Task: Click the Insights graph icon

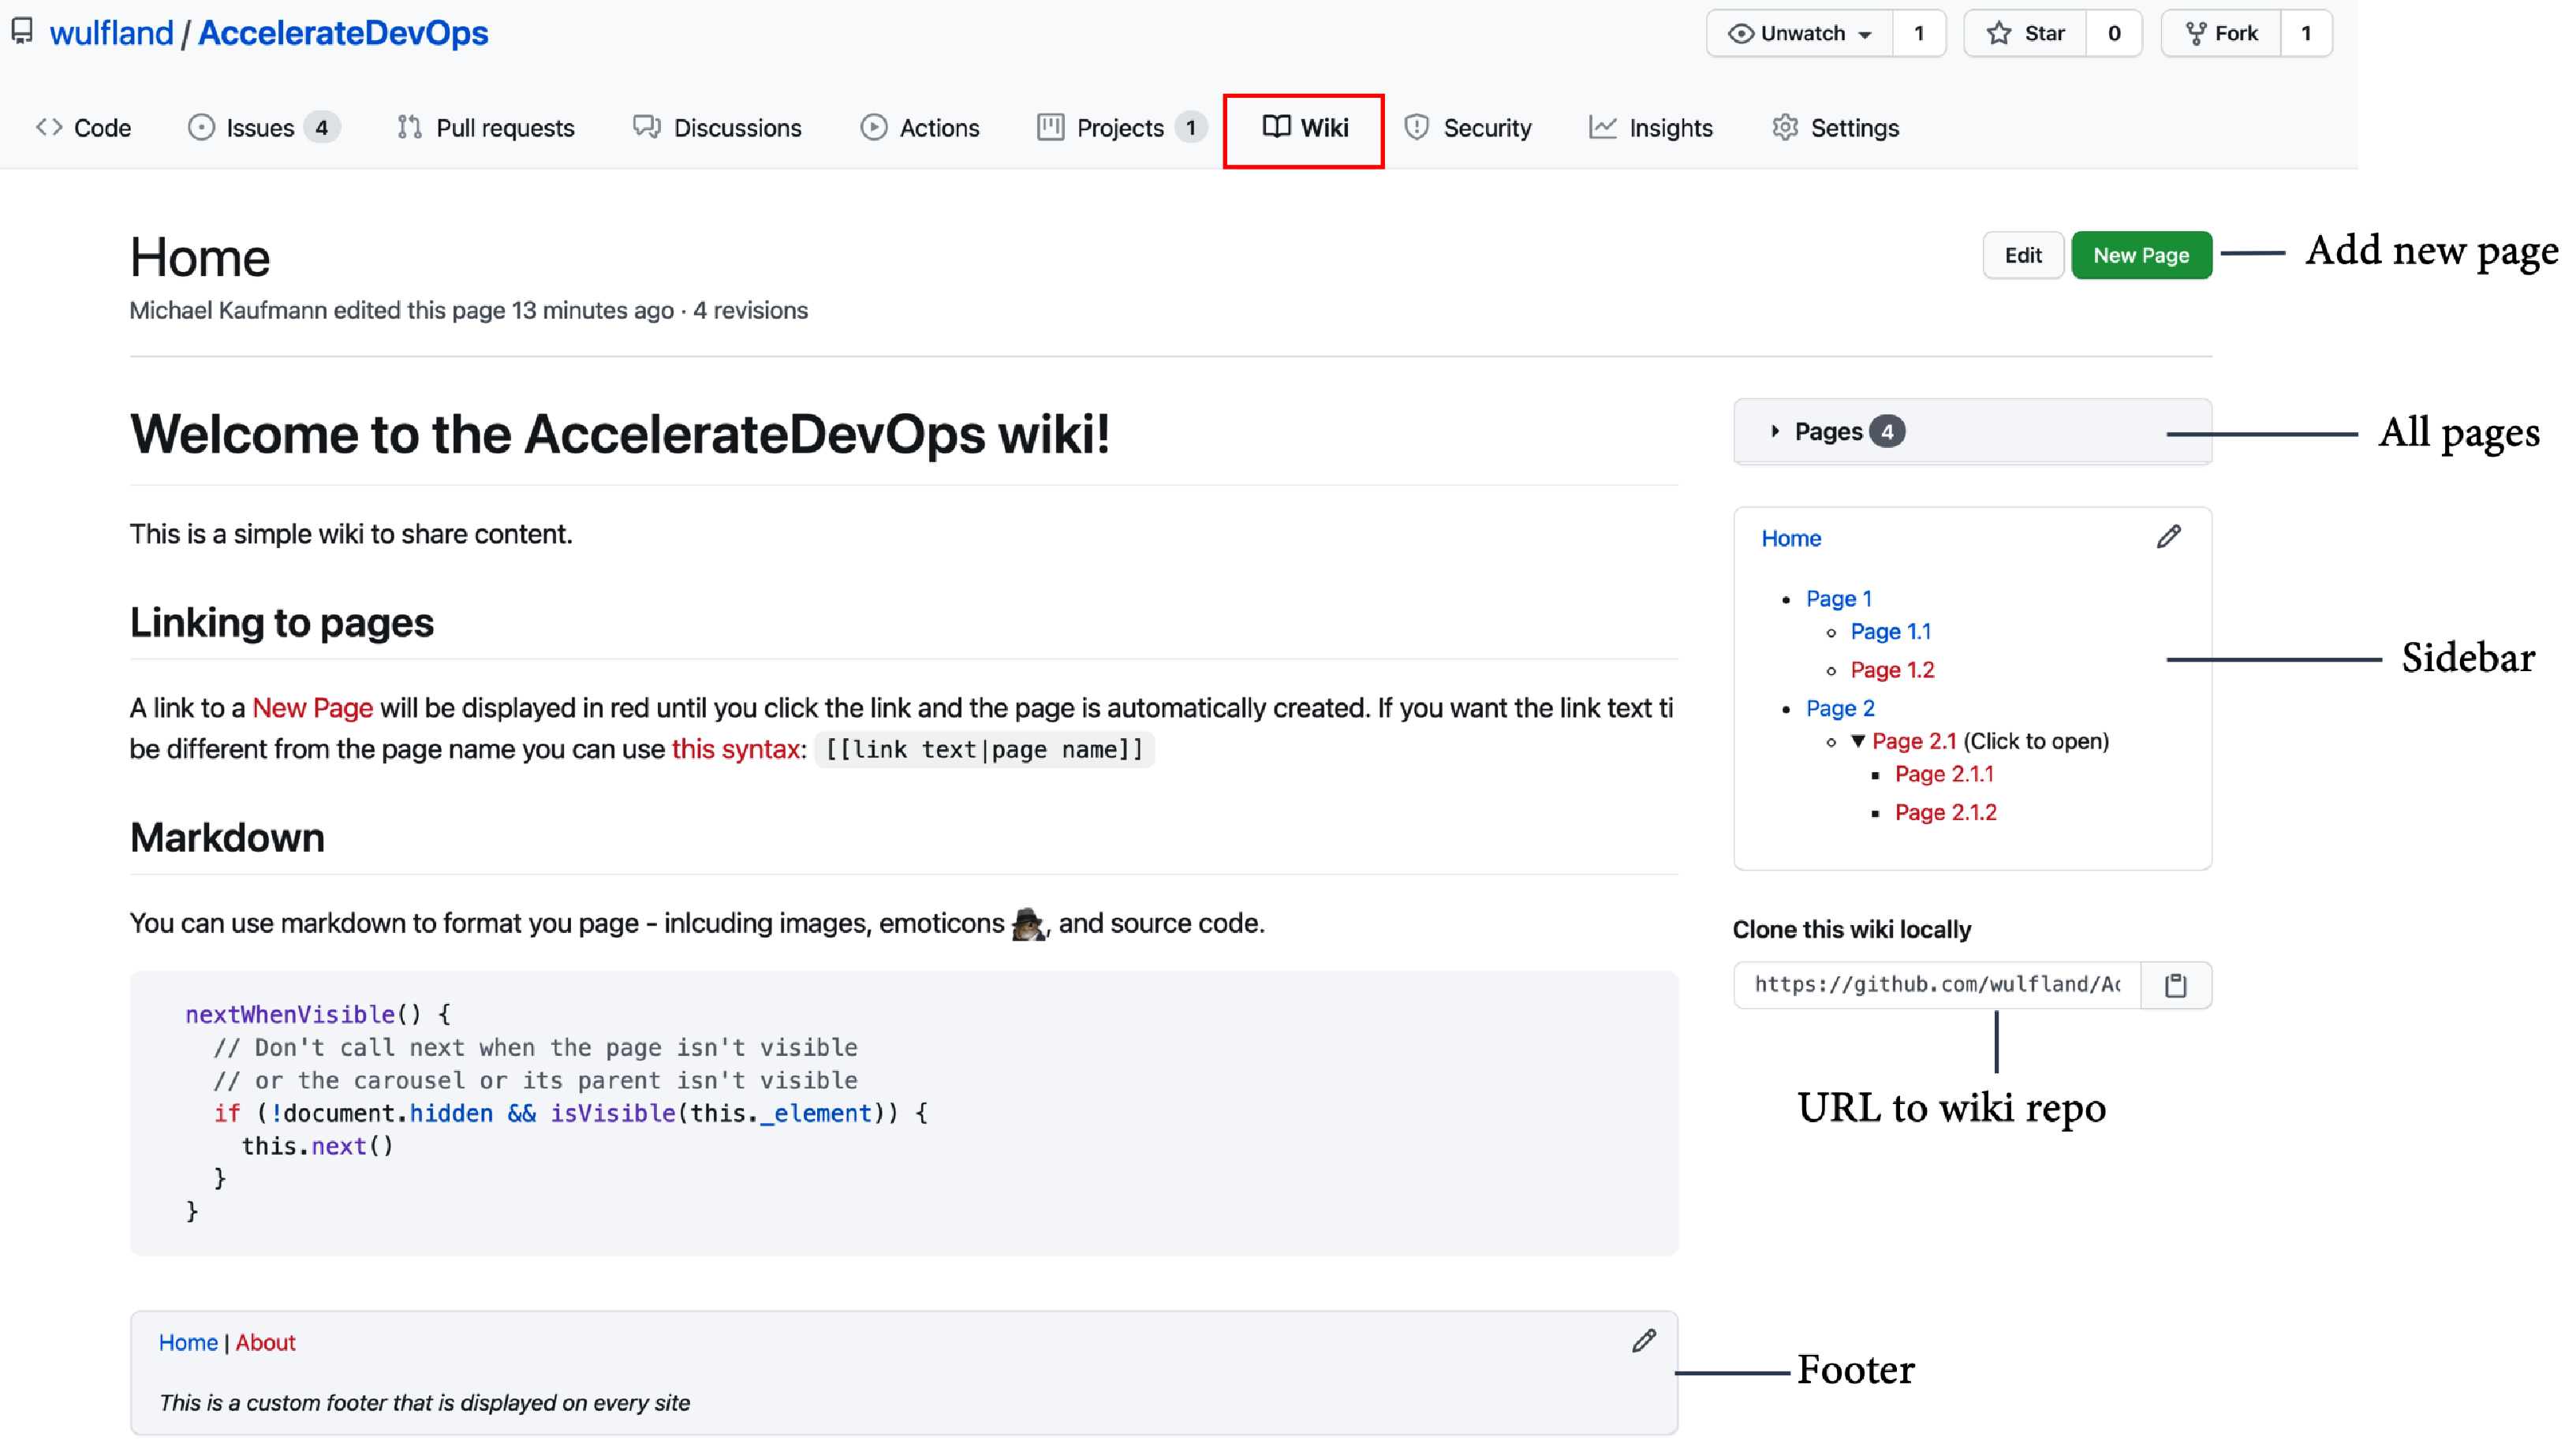Action: pyautogui.click(x=1603, y=127)
